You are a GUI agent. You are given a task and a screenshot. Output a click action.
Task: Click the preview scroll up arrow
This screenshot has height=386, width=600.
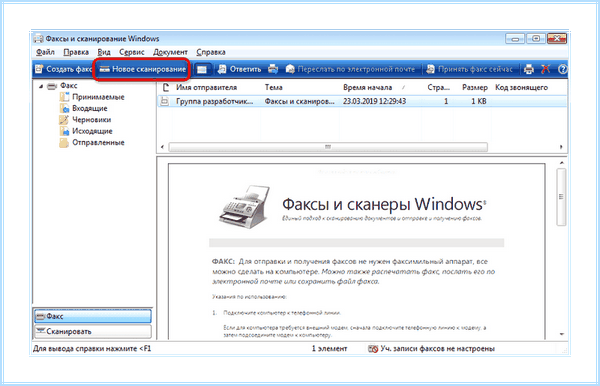(x=561, y=163)
